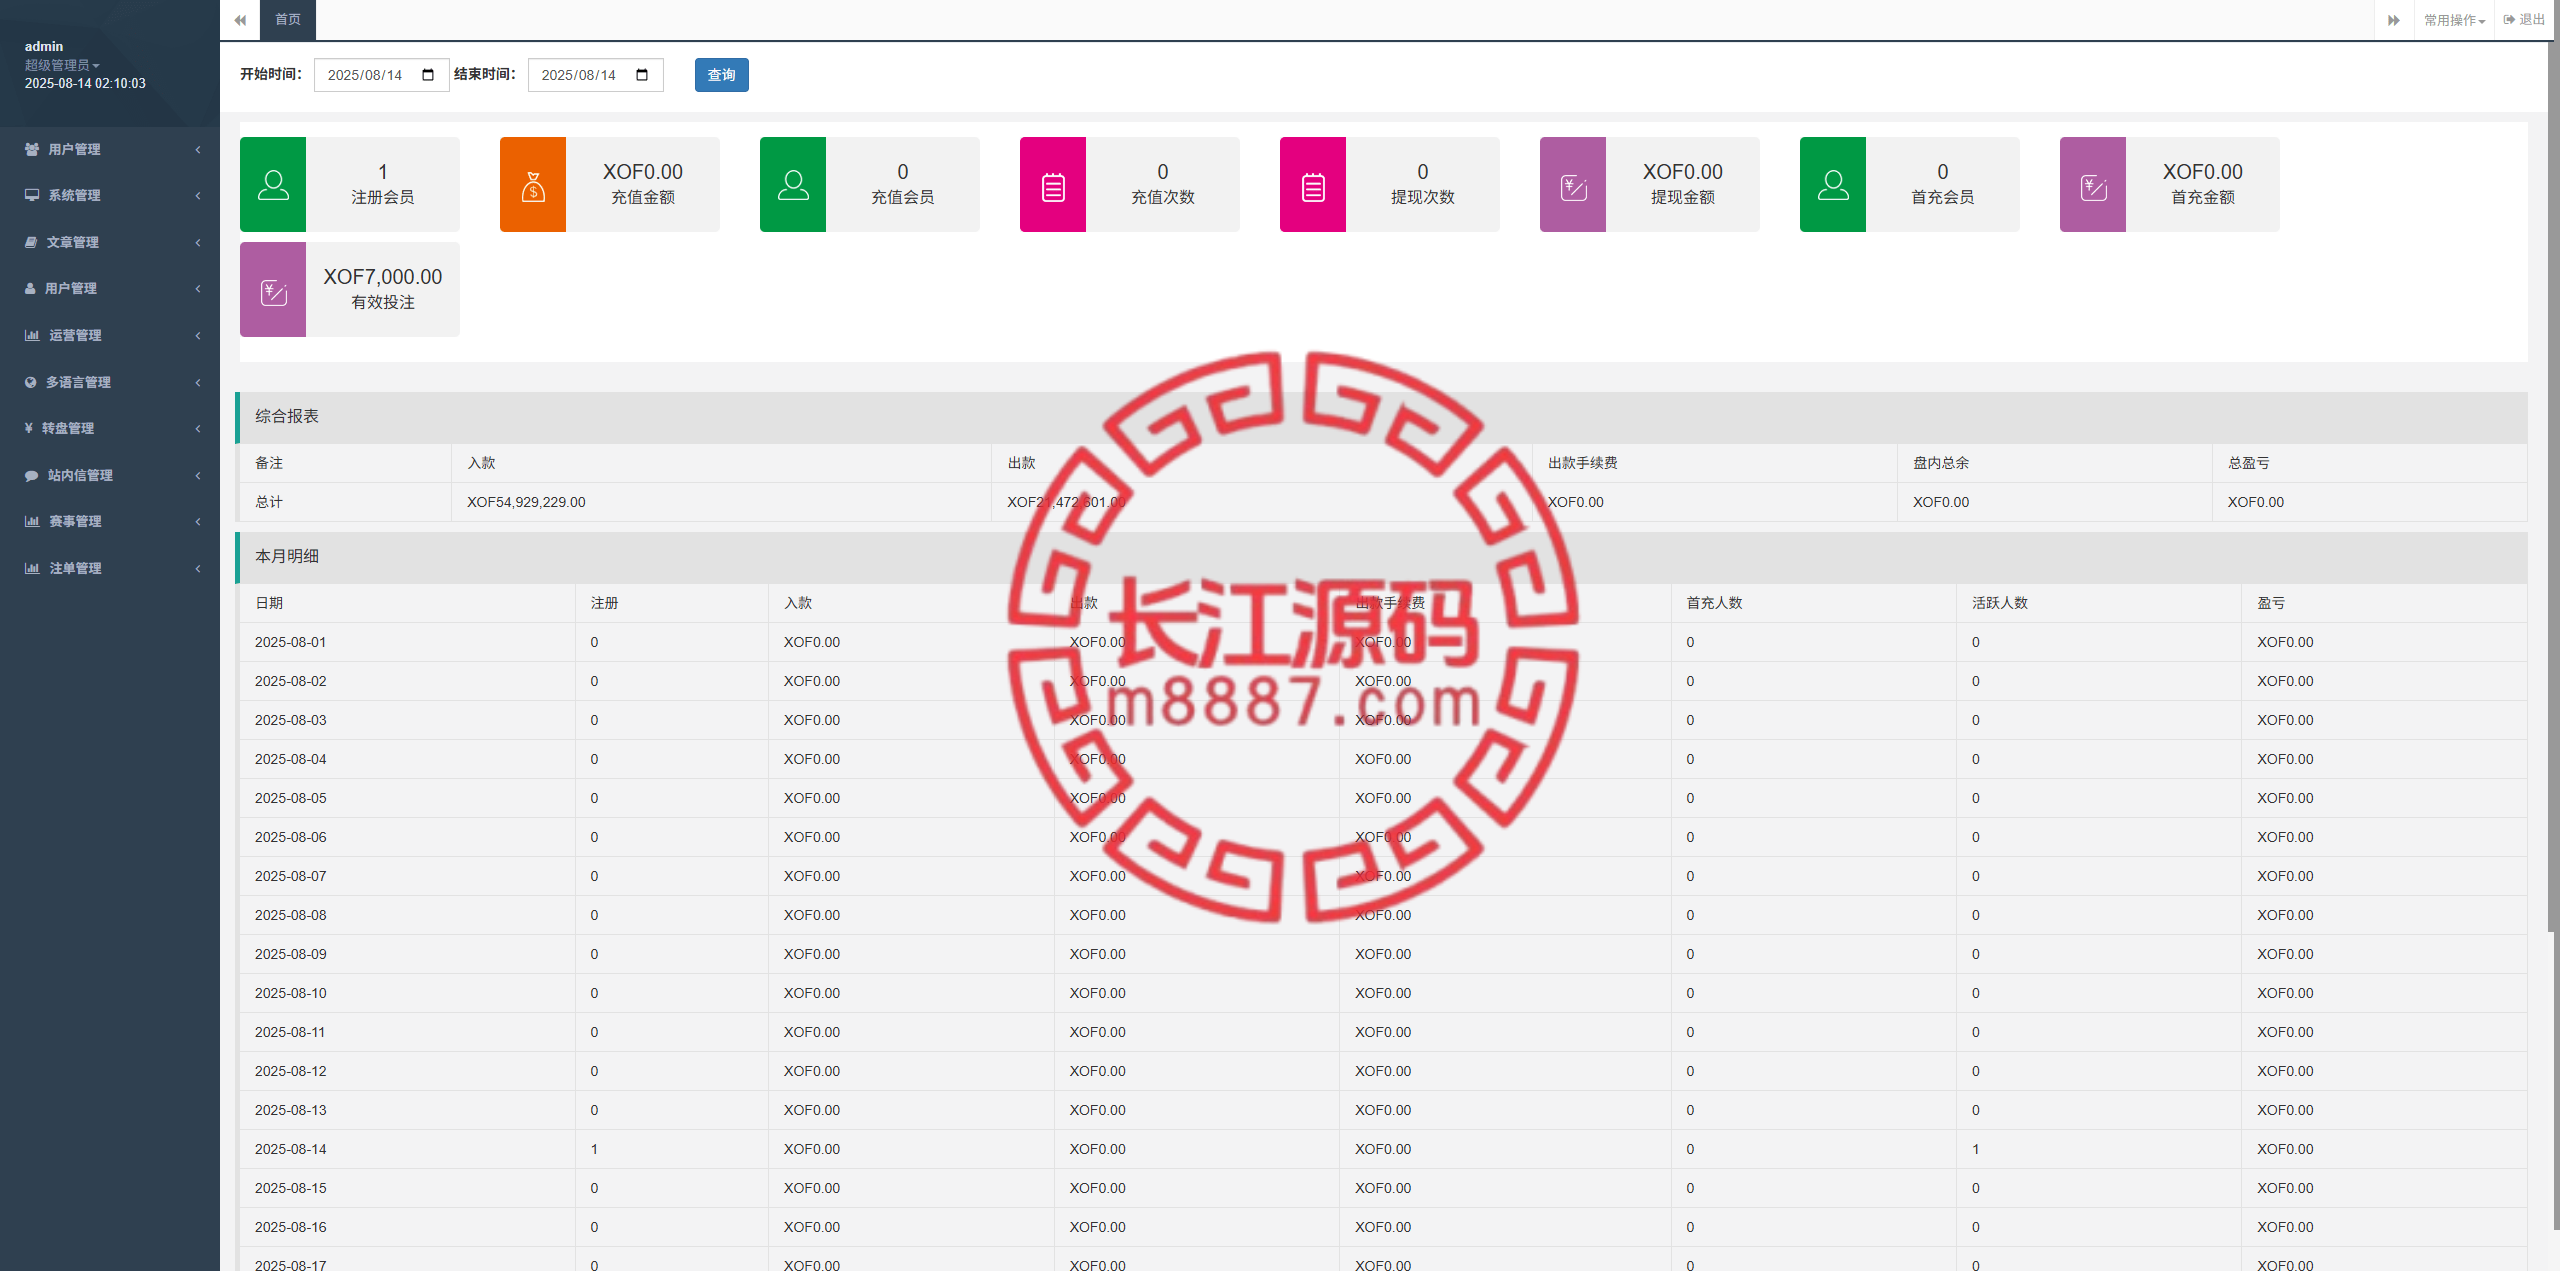Viewport: 2560px width, 1271px height.
Task: Click the XOF7,000.00 有效投注 value
Action: click(x=382, y=277)
